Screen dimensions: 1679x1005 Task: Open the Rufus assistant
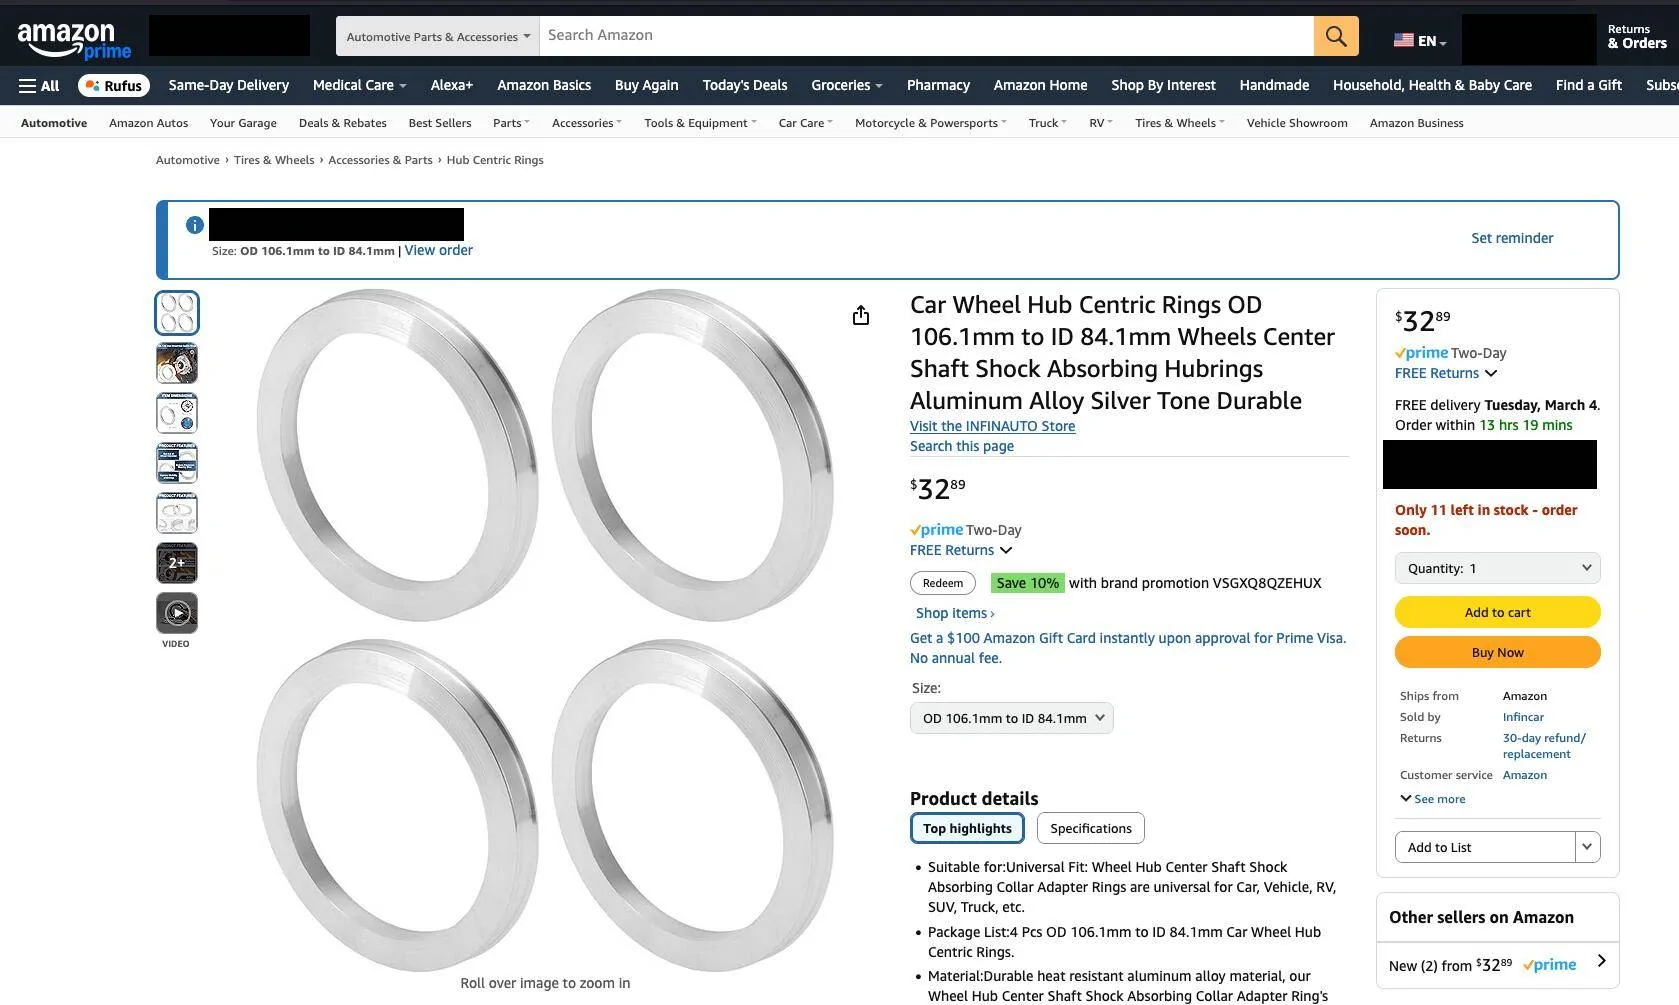[x=114, y=86]
